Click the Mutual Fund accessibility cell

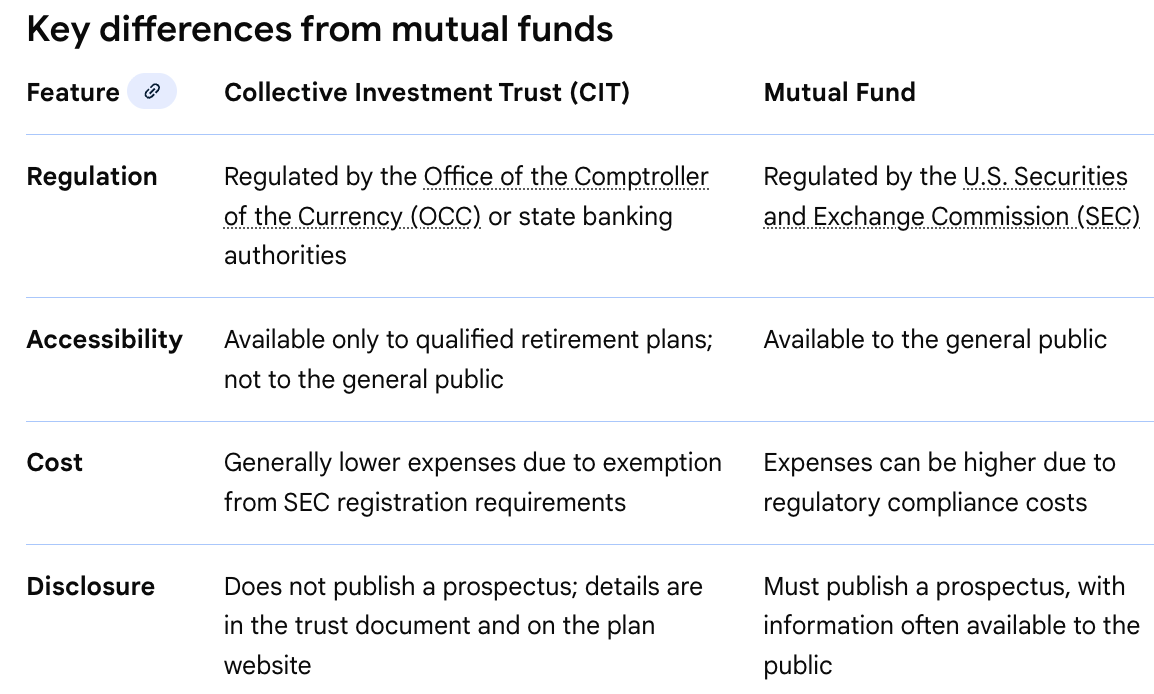[x=935, y=340]
